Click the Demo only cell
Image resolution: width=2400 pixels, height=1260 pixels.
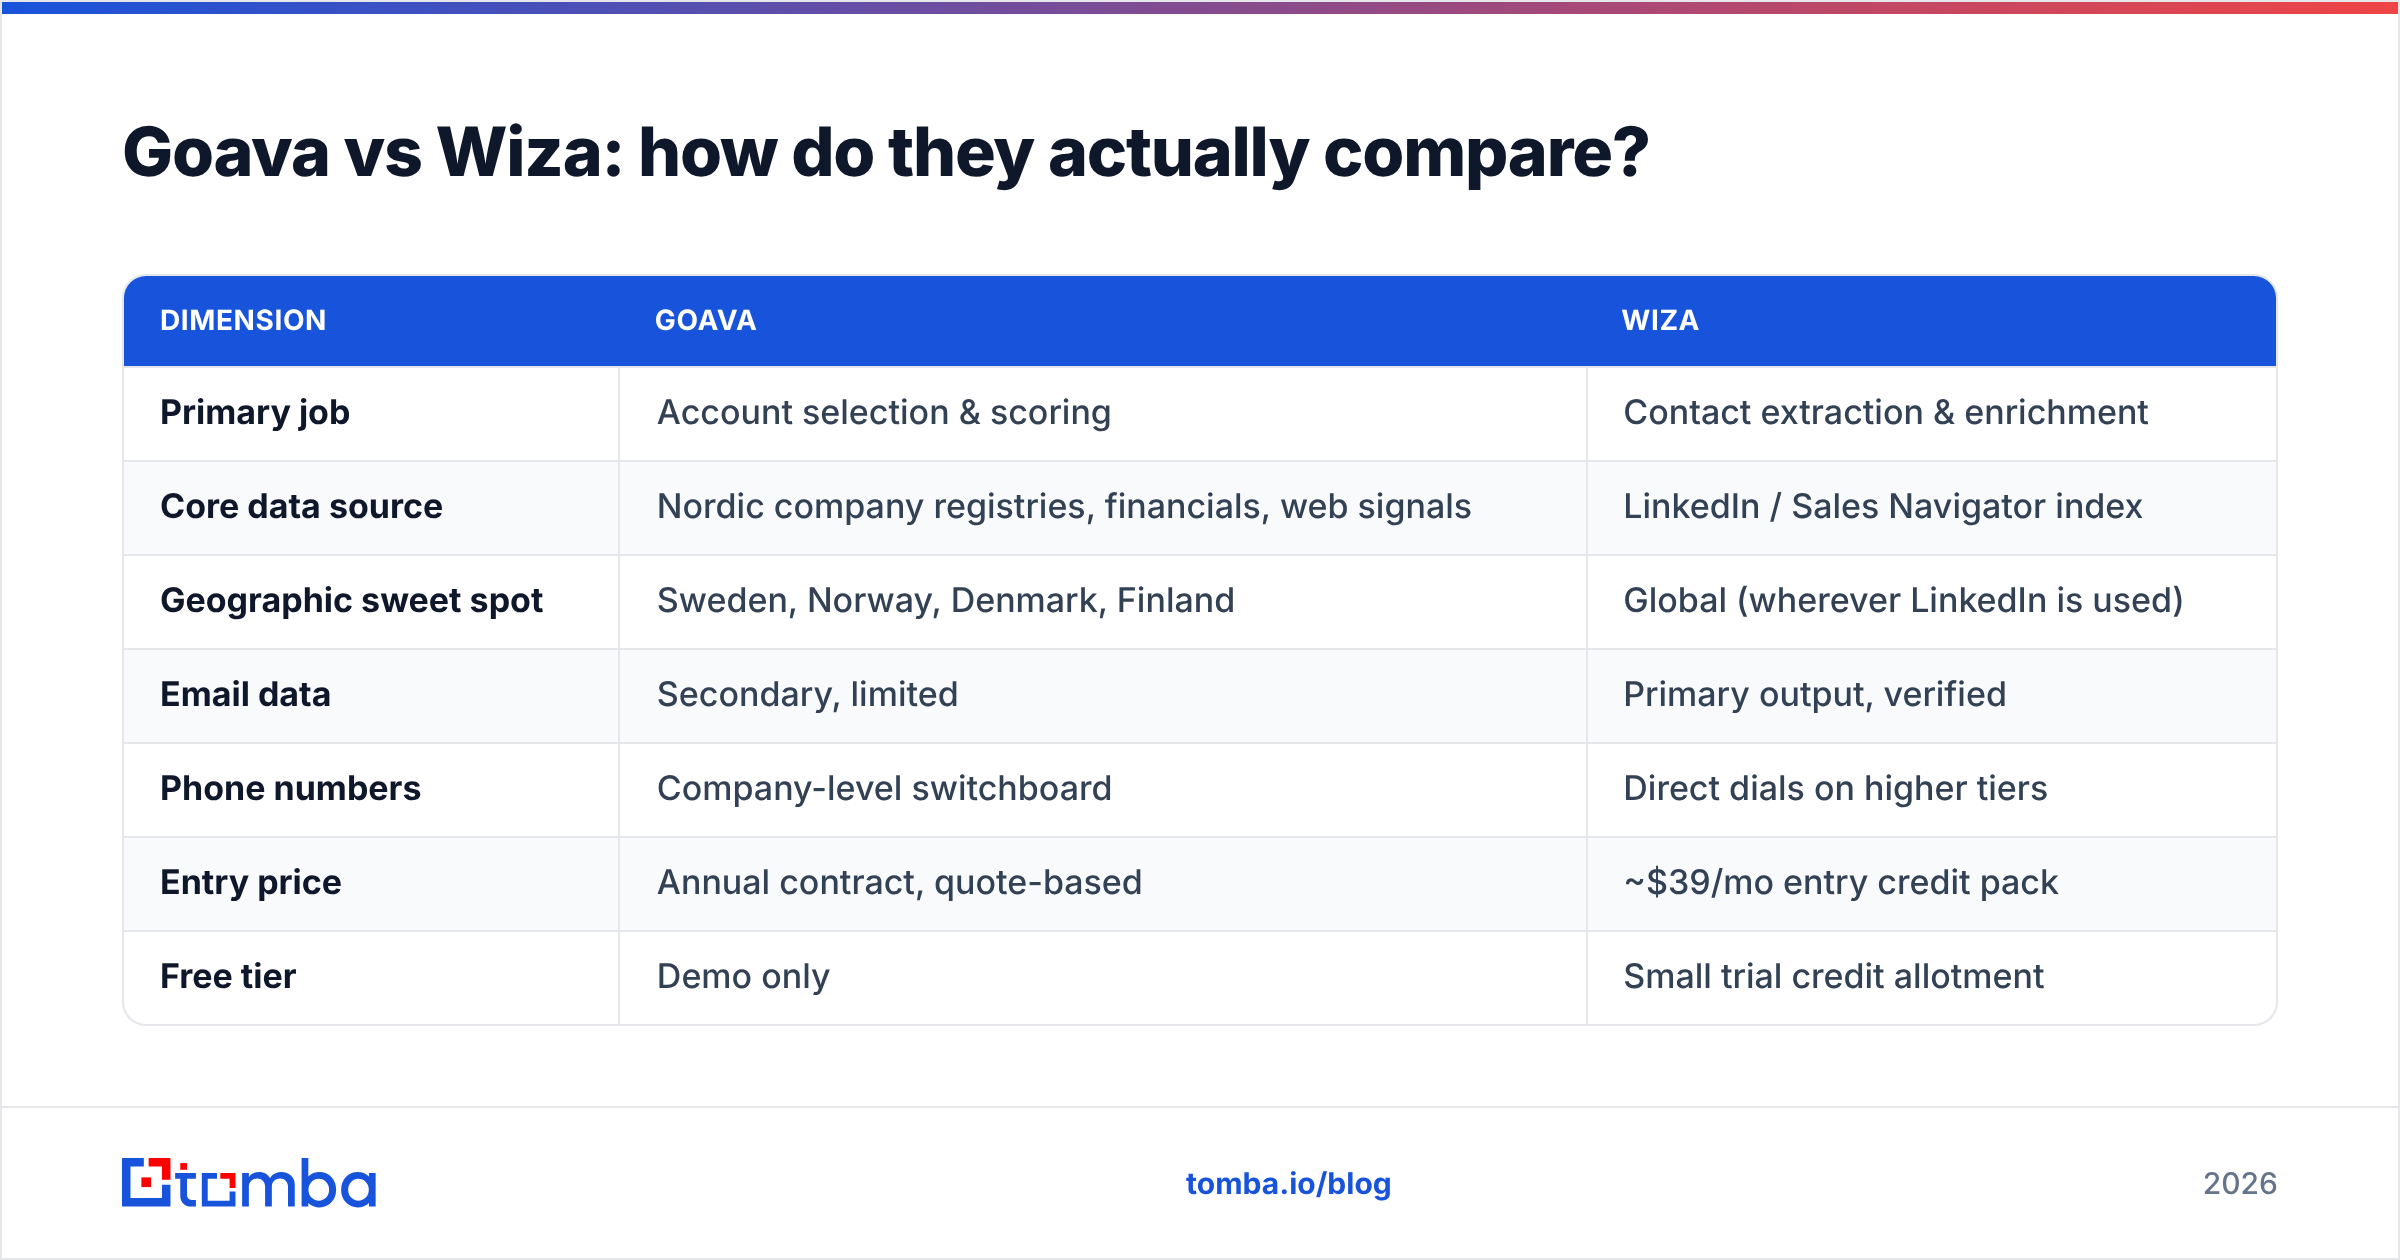tap(743, 977)
